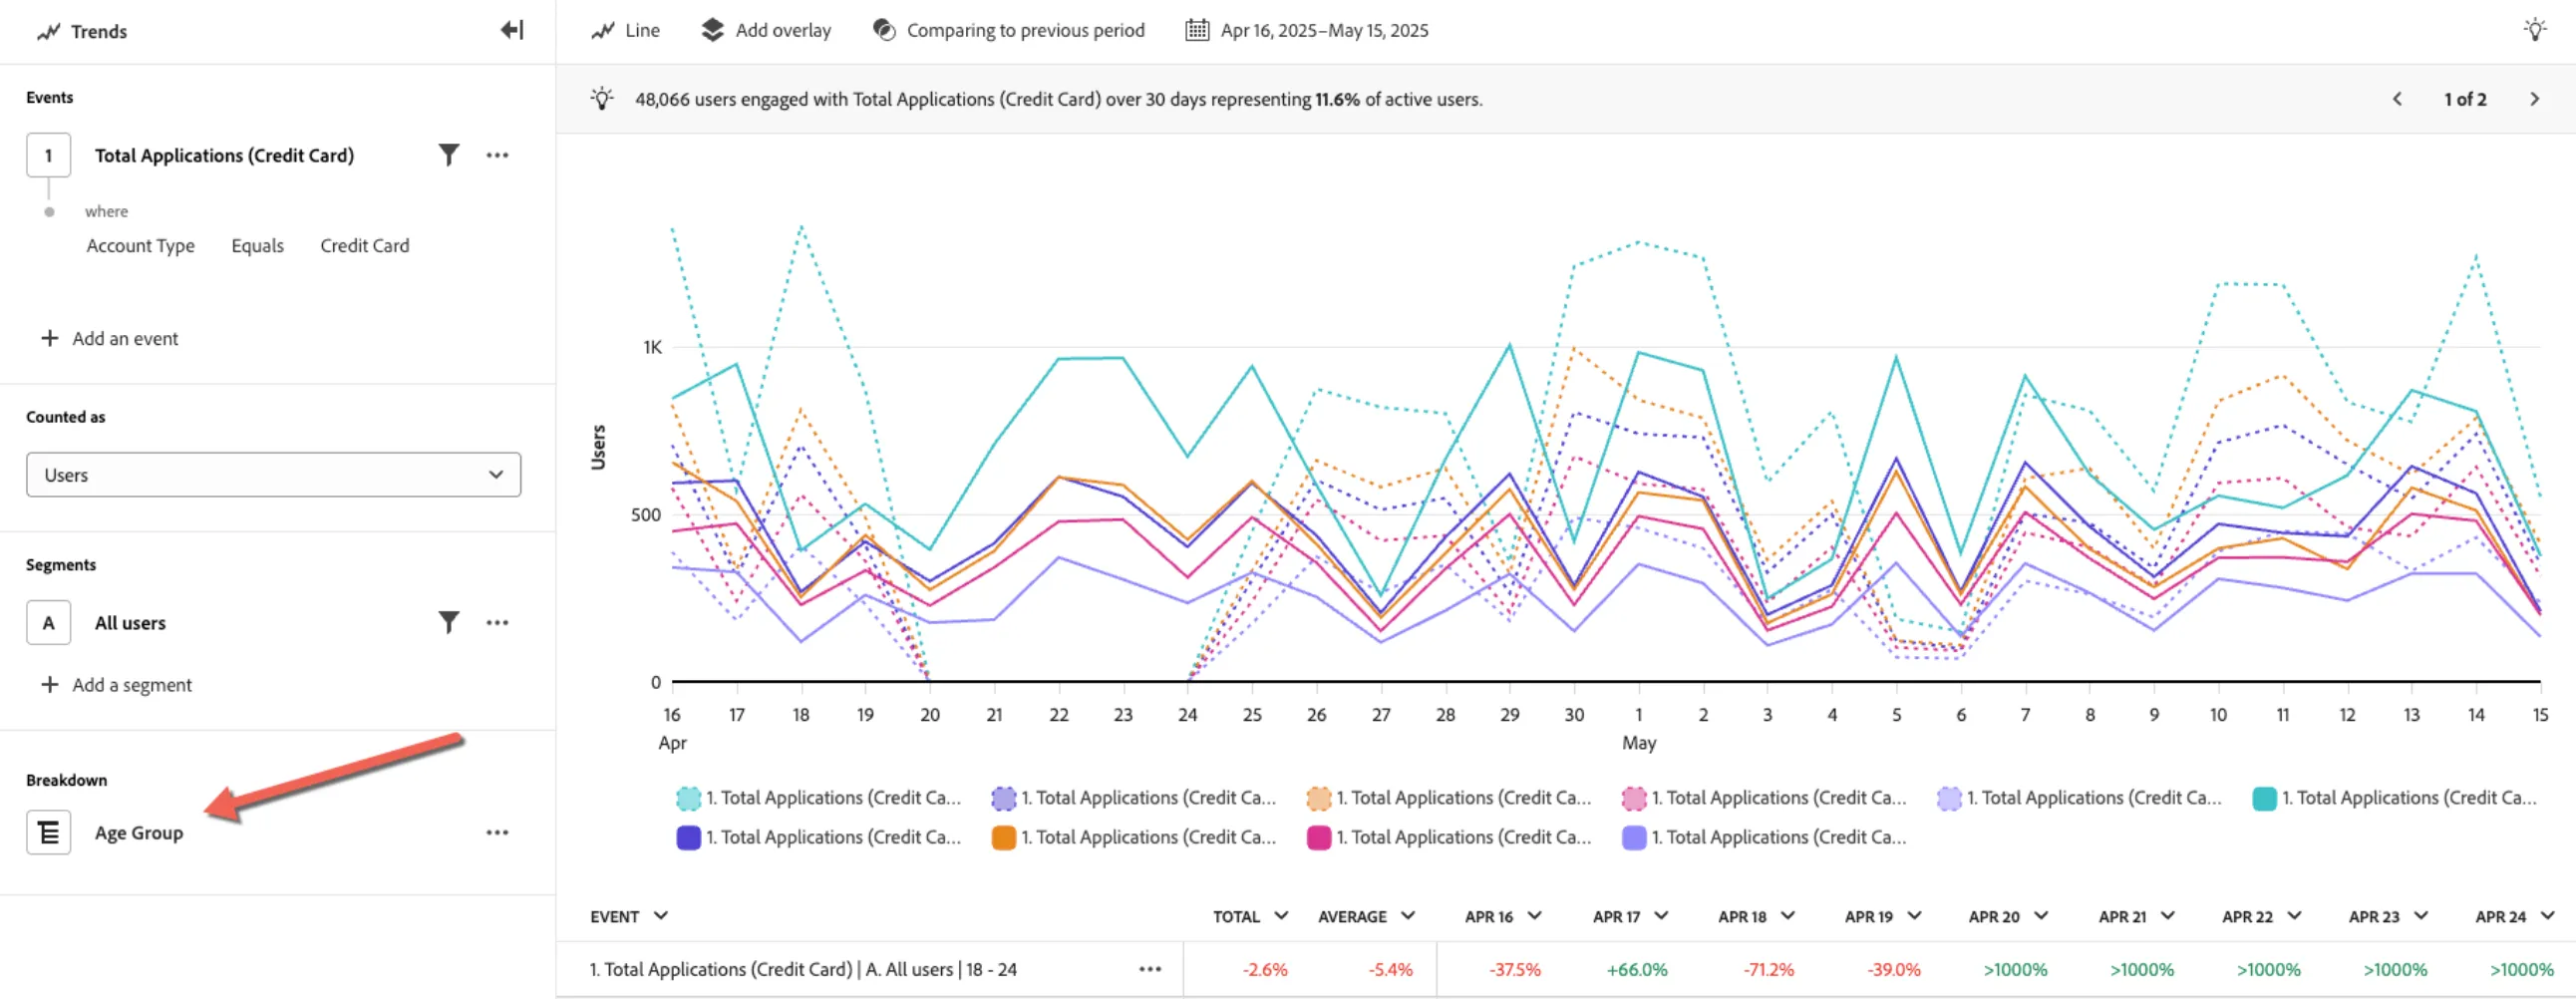The width and height of the screenshot is (2576, 999).
Task: Go to the previous insight
Action: point(2397,99)
